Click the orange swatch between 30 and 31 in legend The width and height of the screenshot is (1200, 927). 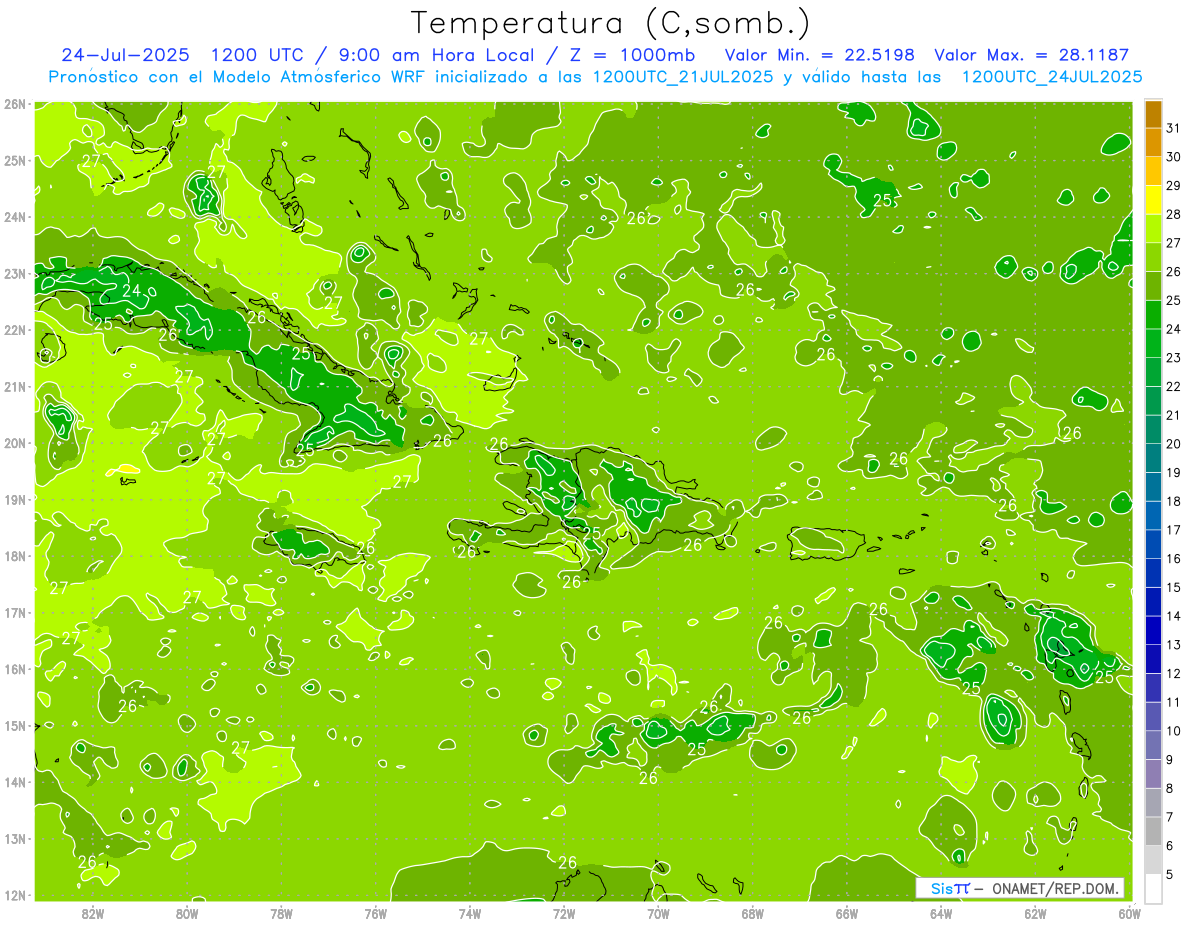[1153, 143]
